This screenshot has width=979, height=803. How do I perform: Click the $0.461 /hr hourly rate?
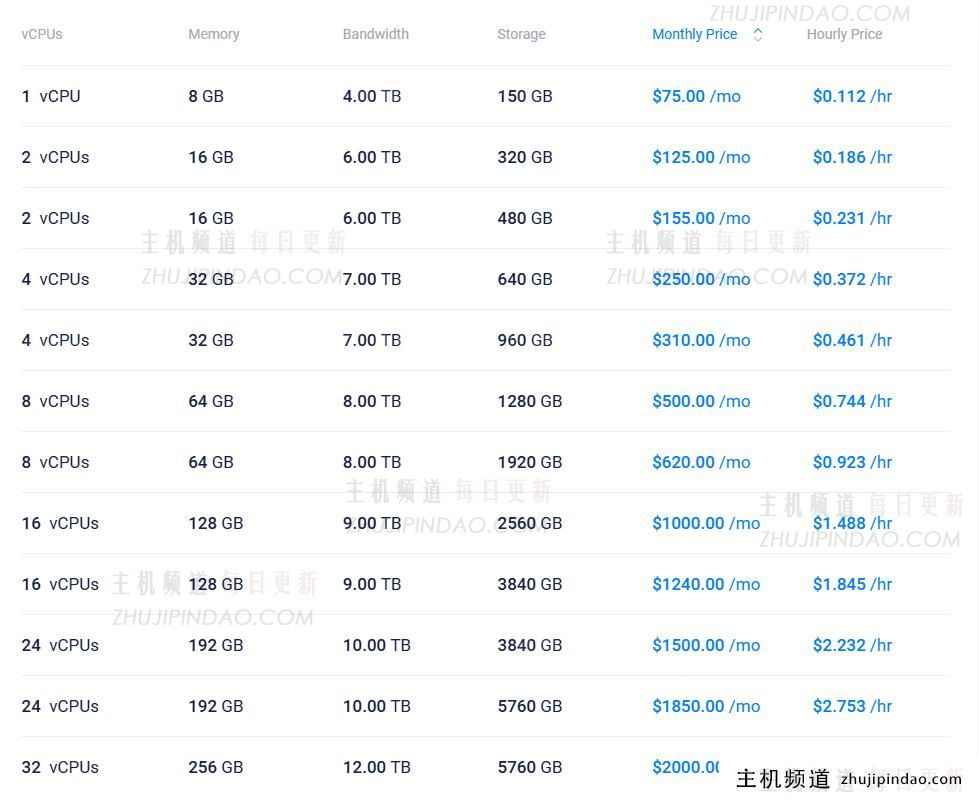coord(852,340)
